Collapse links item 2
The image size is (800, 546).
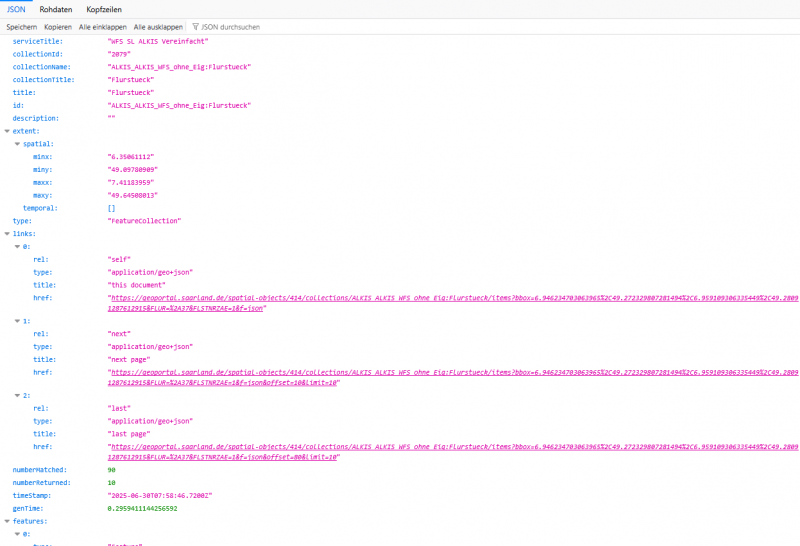click(x=17, y=395)
